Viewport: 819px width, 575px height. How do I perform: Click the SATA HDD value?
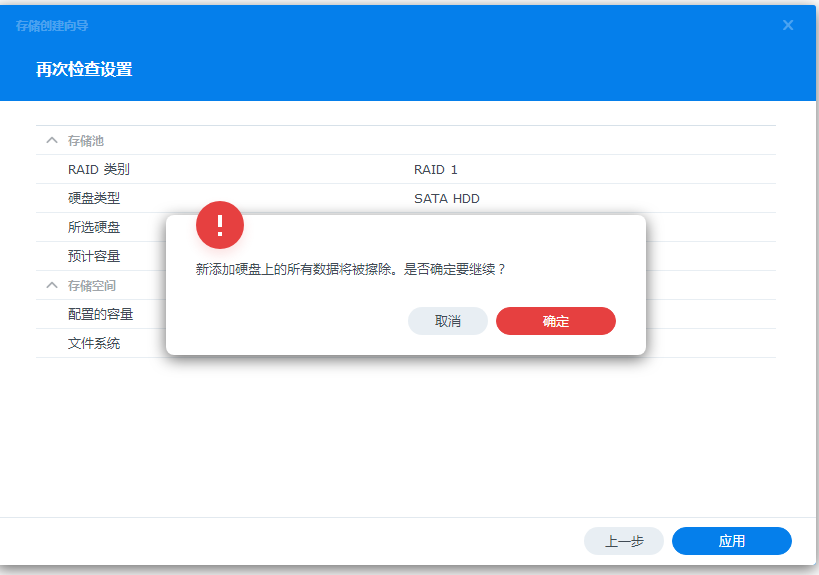(447, 199)
